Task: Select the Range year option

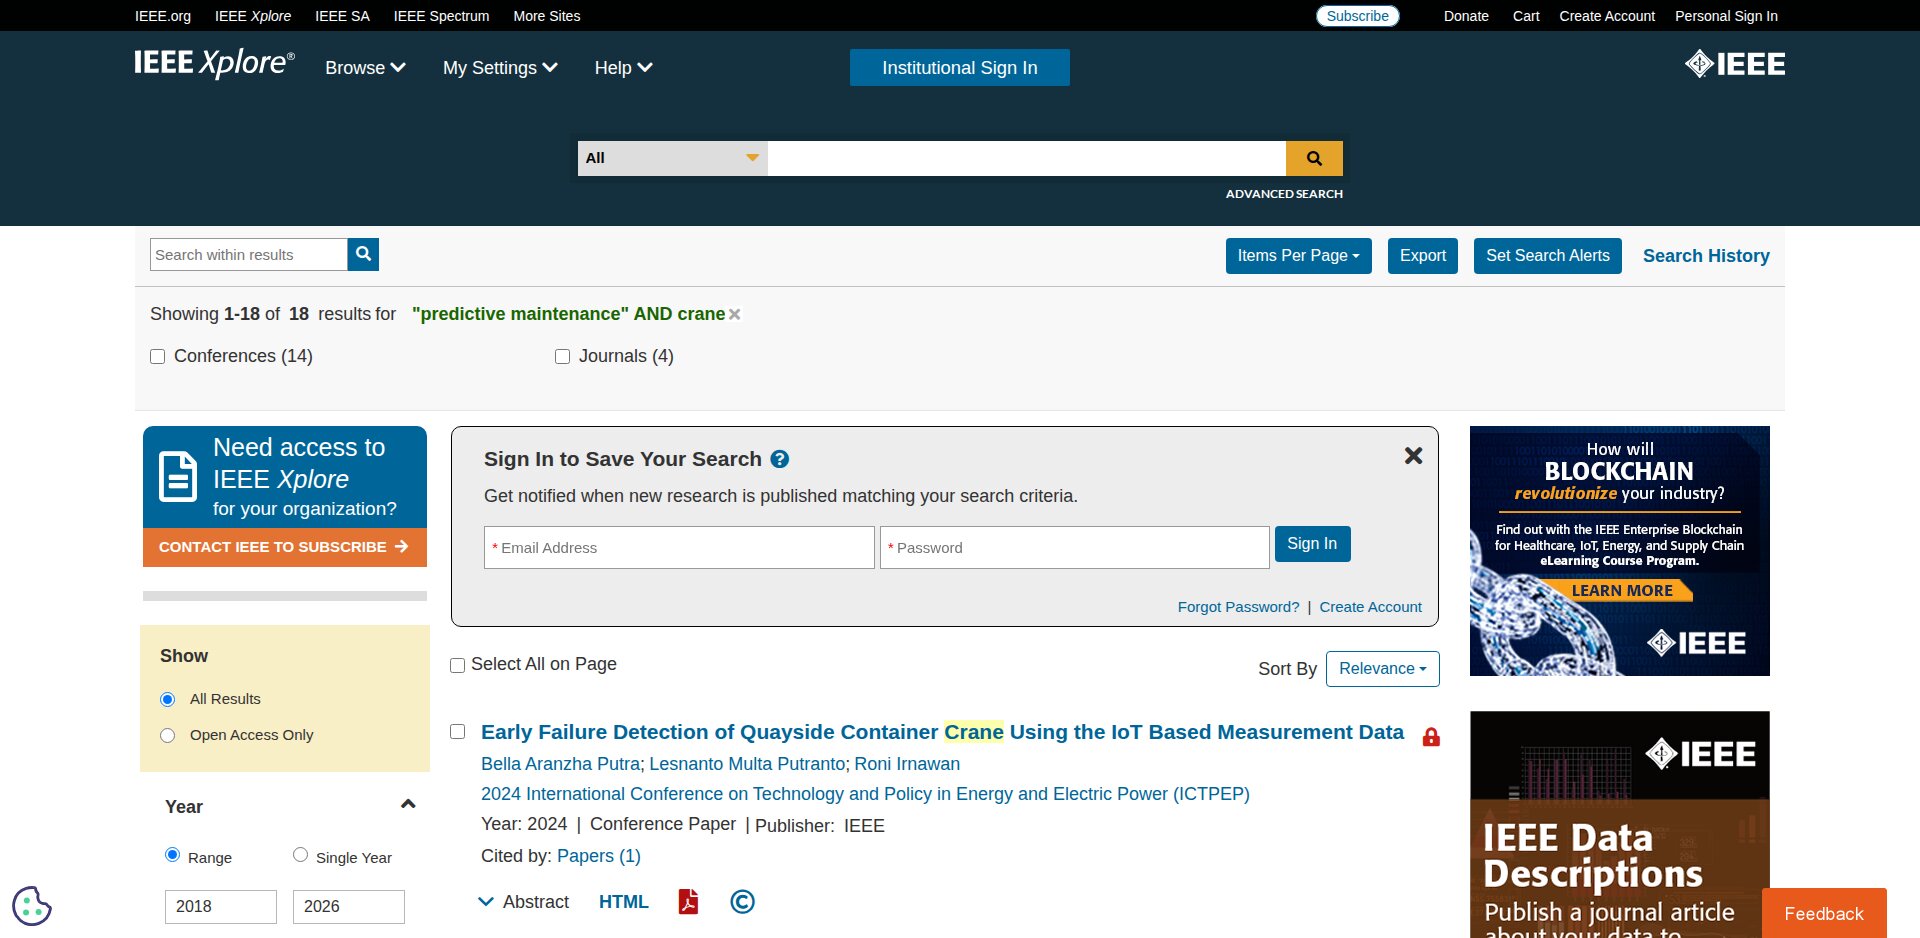Action: [172, 855]
